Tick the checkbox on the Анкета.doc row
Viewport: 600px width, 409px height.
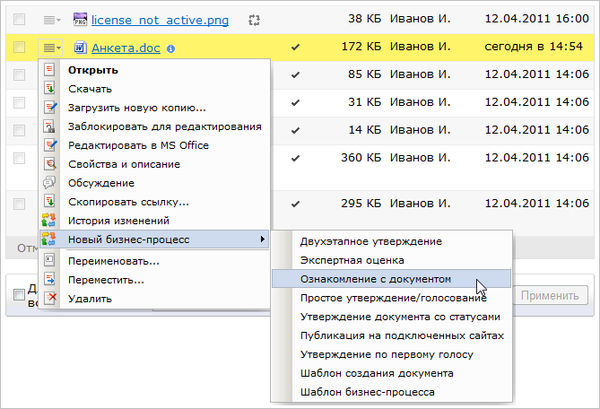[19, 47]
